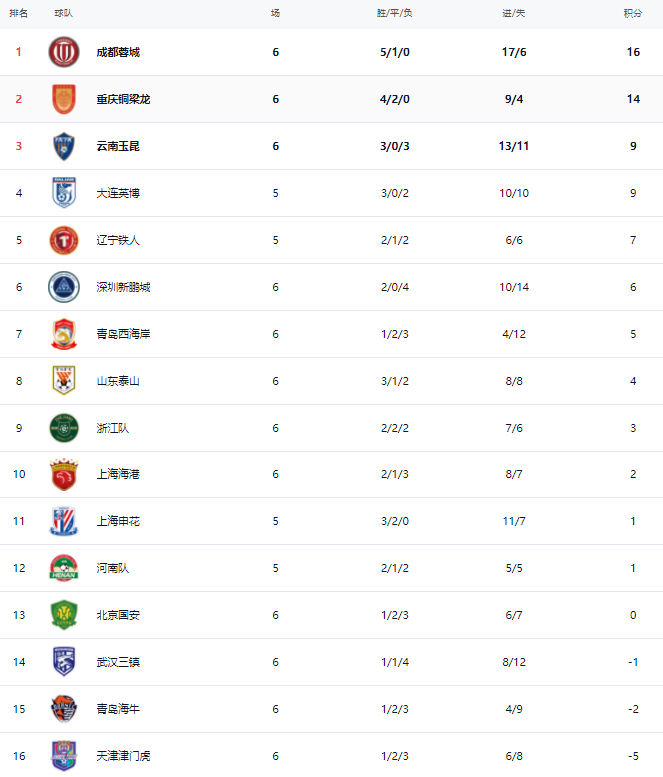The height and width of the screenshot is (777, 663).
Task: Open the 武汉三镇 team name link
Action: (x=118, y=662)
